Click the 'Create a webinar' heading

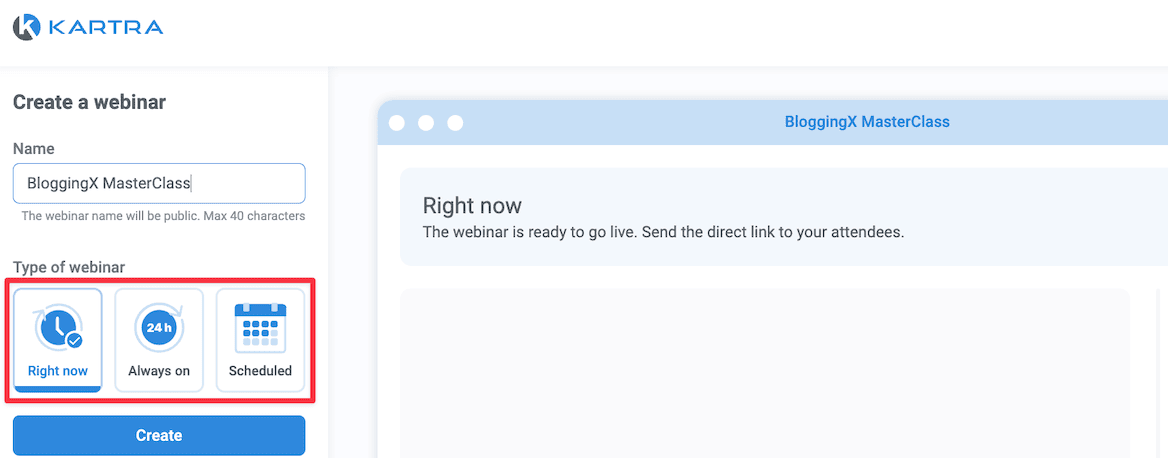pyautogui.click(x=89, y=102)
